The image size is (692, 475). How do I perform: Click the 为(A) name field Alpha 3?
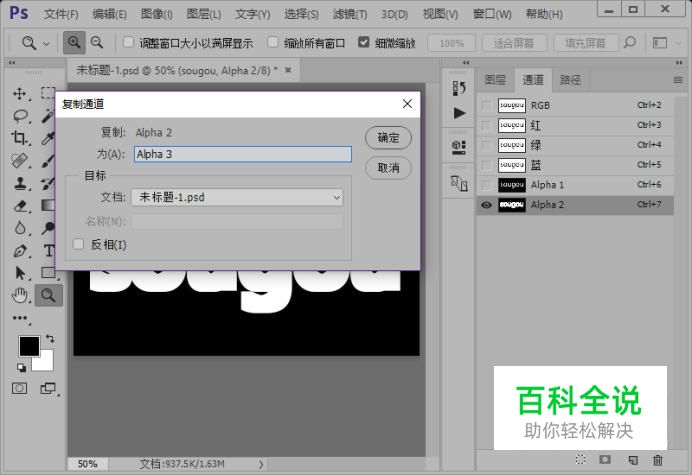(243, 154)
